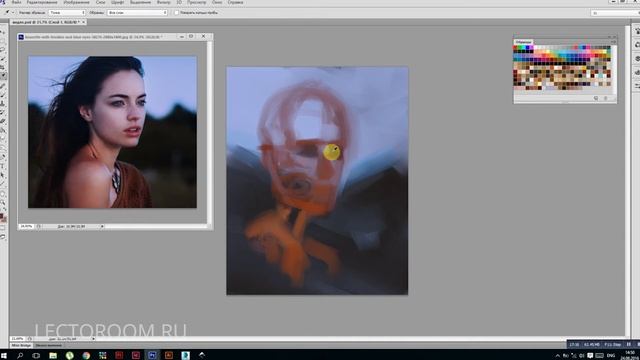
Task: Select the Pen tool
Action: [x=3, y=157]
